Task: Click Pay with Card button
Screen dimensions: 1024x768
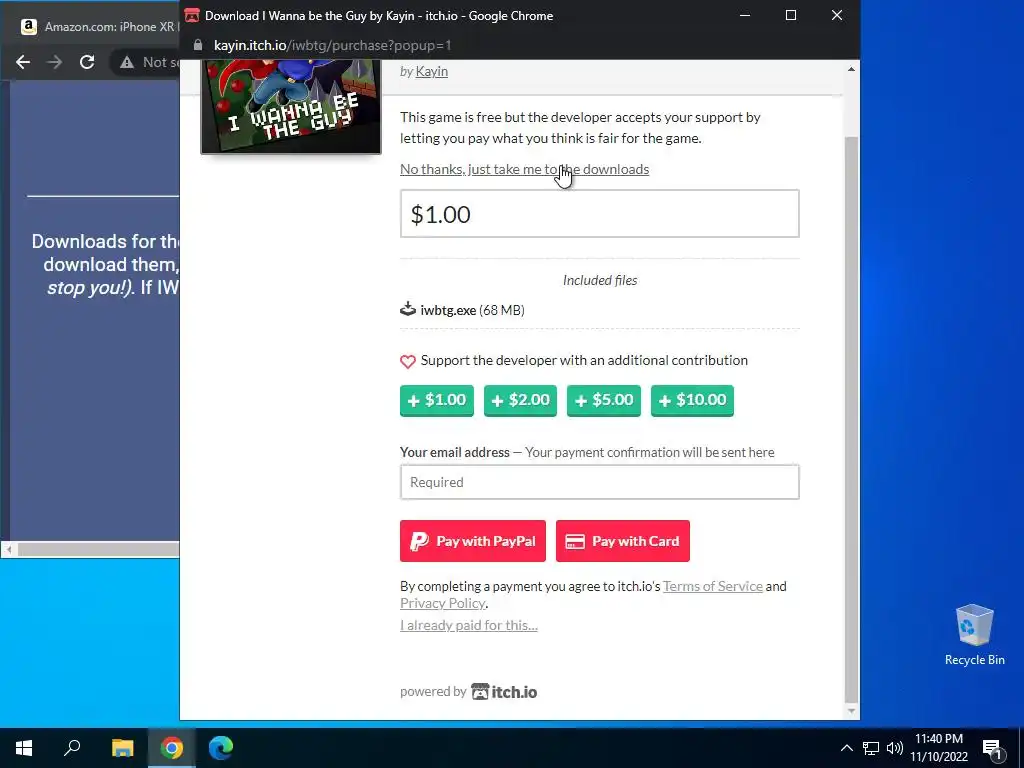Action: [623, 541]
